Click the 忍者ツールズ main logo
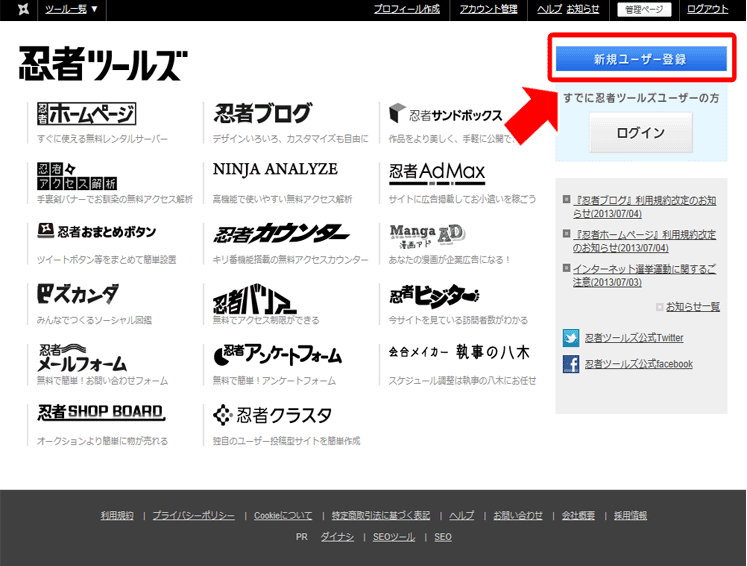747x566 pixels. pyautogui.click(x=103, y=64)
